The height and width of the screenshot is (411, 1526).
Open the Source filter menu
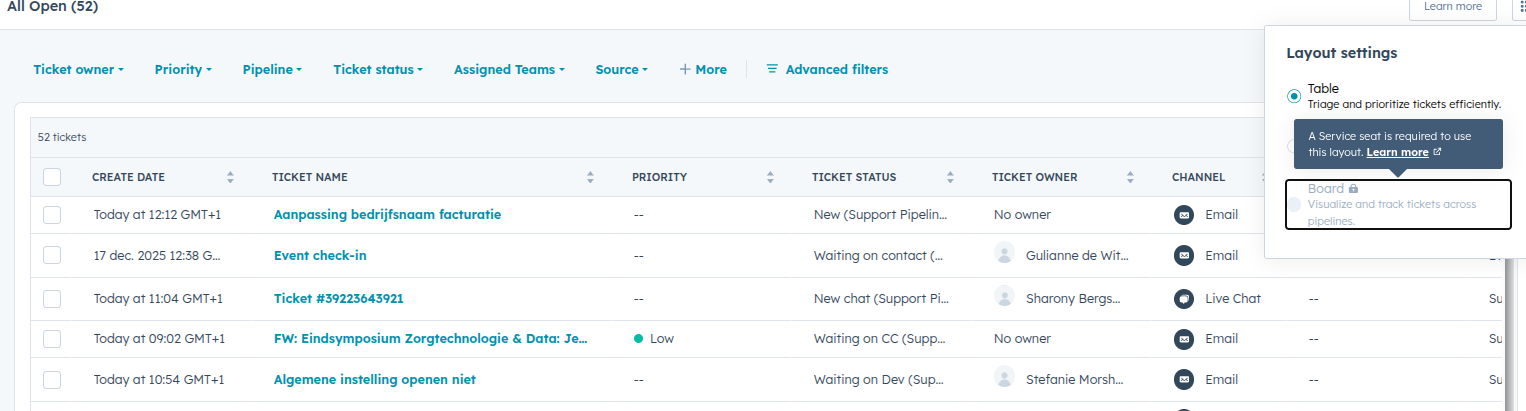click(x=621, y=70)
